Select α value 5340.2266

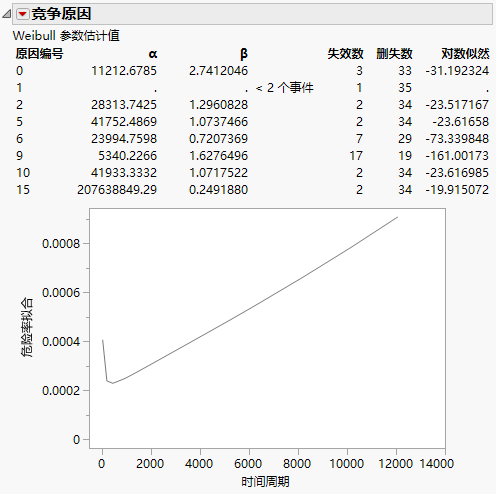coord(127,156)
